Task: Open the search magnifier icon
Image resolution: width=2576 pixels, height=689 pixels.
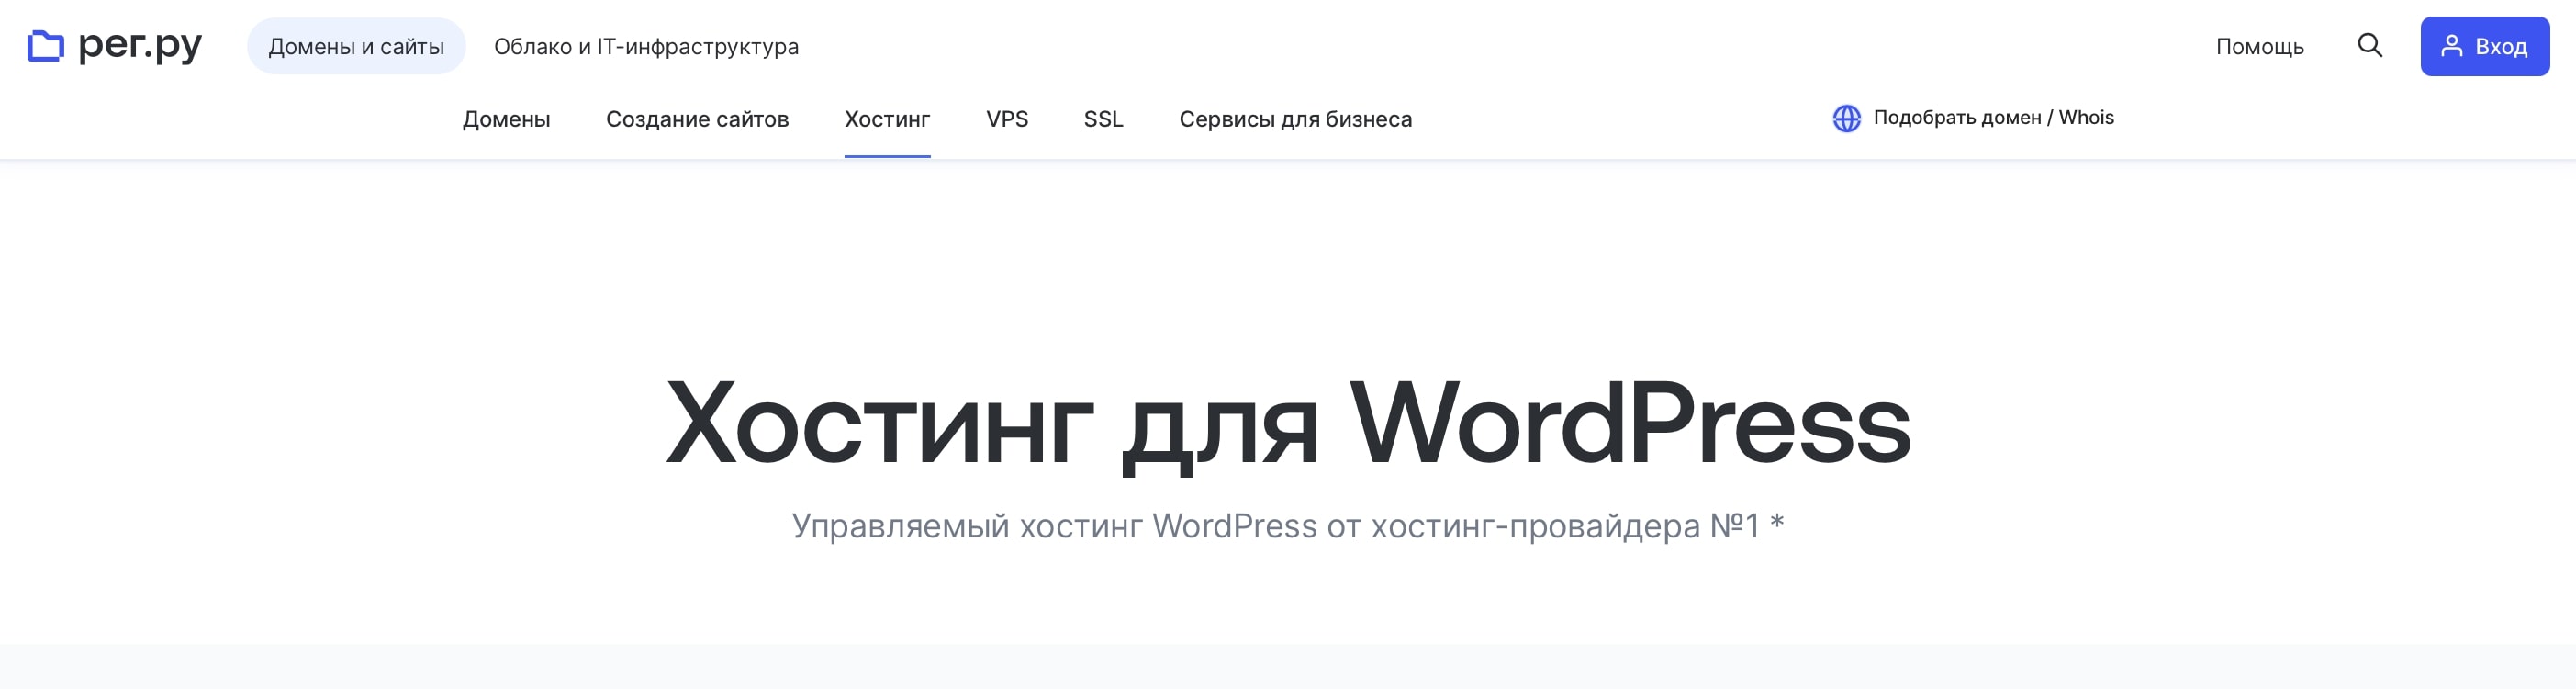Action: tap(2369, 46)
